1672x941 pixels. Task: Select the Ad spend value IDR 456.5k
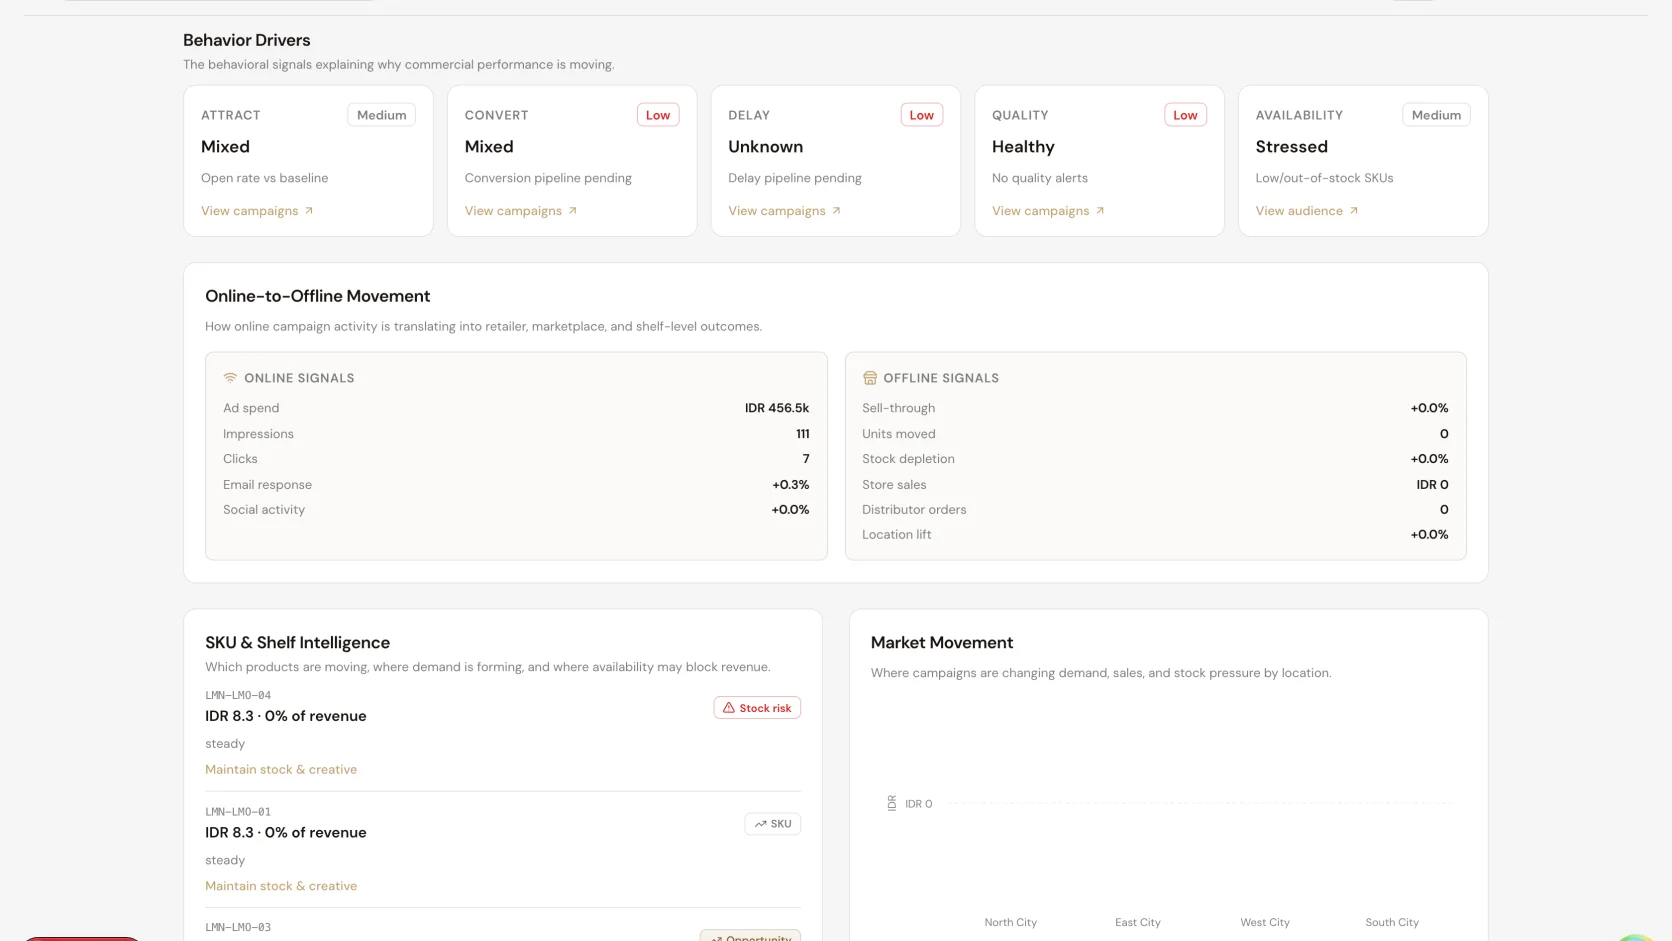click(x=777, y=408)
